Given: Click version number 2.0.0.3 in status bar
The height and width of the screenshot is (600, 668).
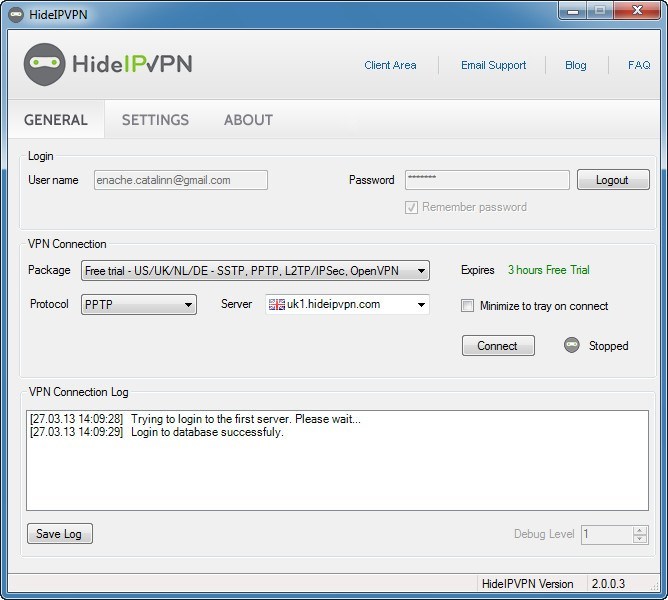Looking at the screenshot, I should (x=608, y=583).
